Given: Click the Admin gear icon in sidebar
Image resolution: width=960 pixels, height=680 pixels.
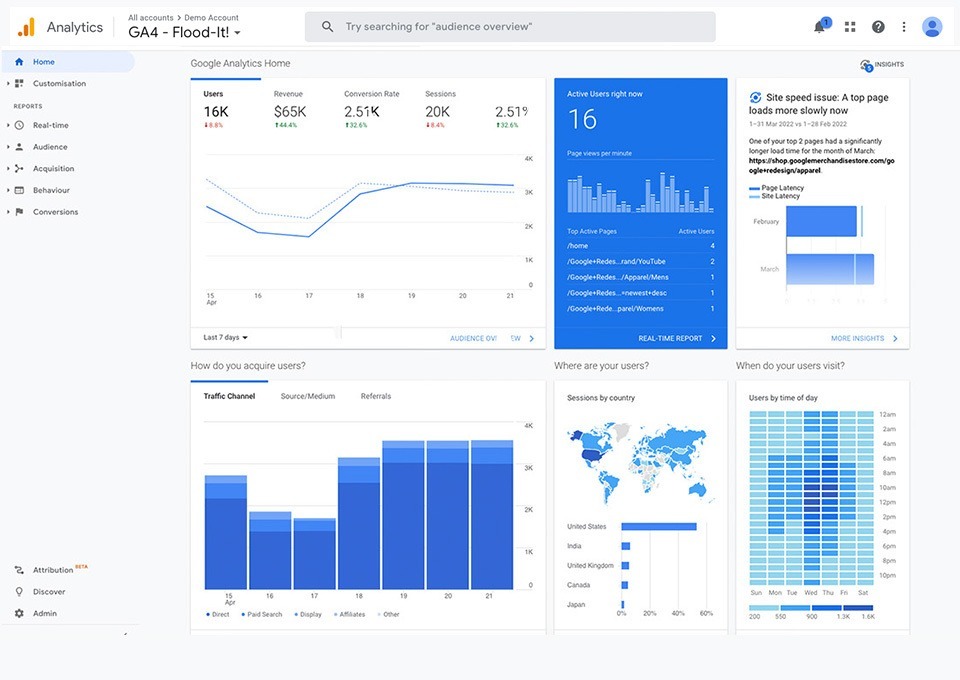Looking at the screenshot, I should click(x=19, y=613).
